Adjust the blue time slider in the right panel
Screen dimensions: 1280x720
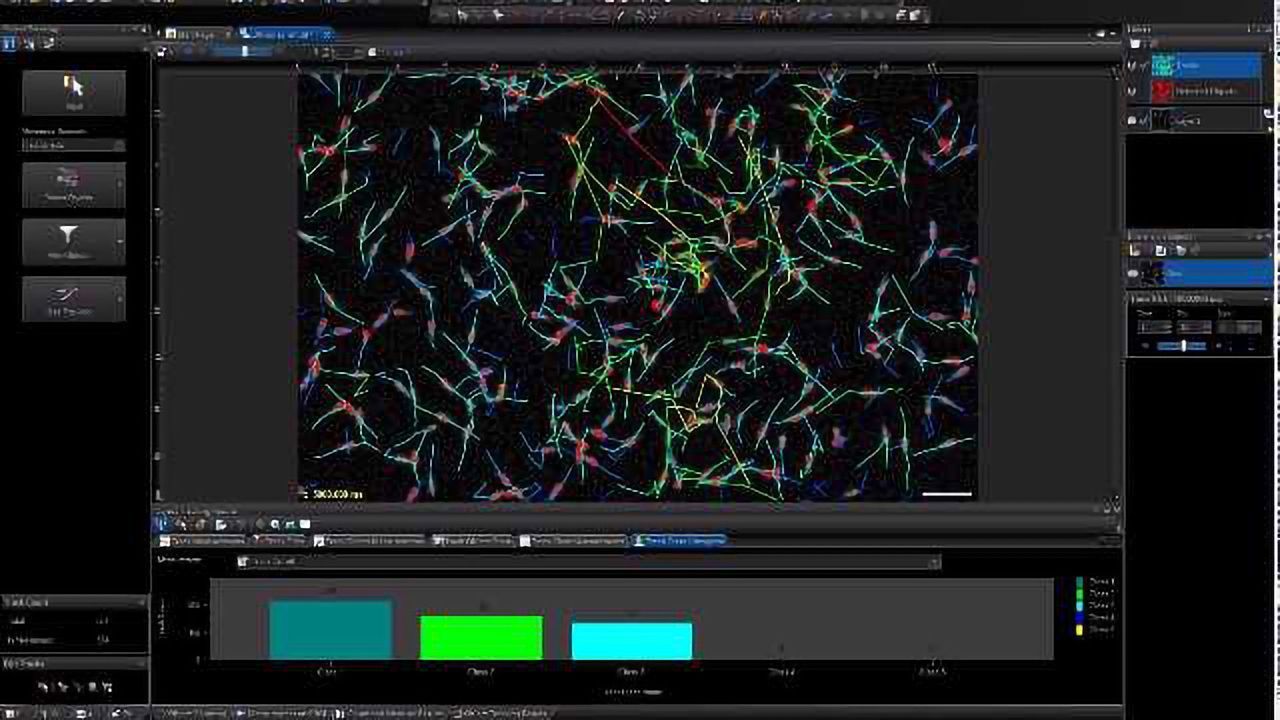[x=1183, y=346]
